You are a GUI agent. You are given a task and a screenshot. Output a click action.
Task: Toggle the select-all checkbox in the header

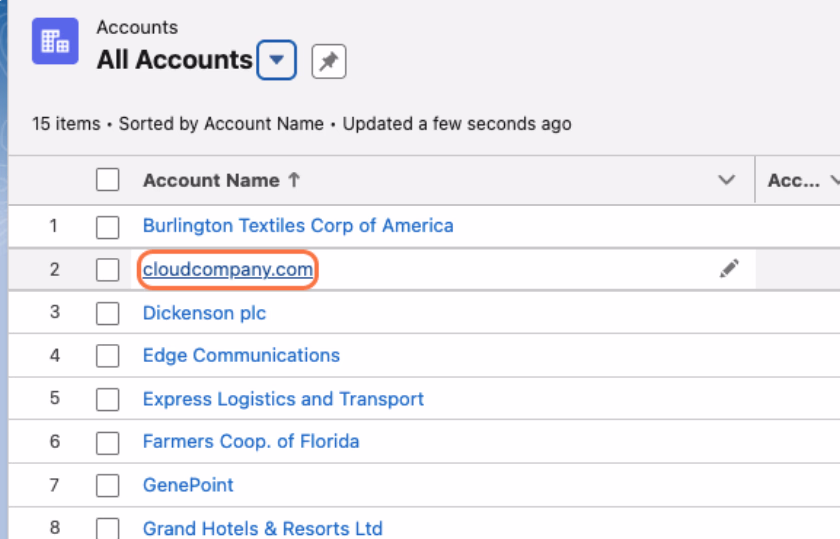(108, 179)
